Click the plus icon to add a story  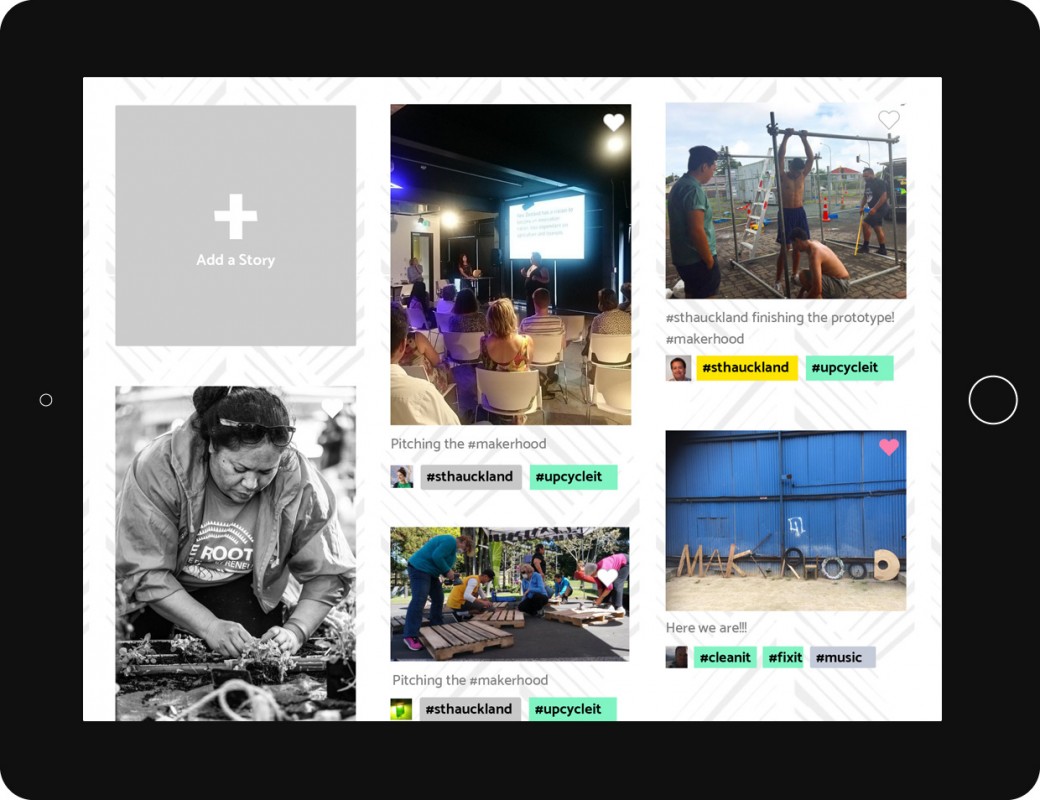235,216
